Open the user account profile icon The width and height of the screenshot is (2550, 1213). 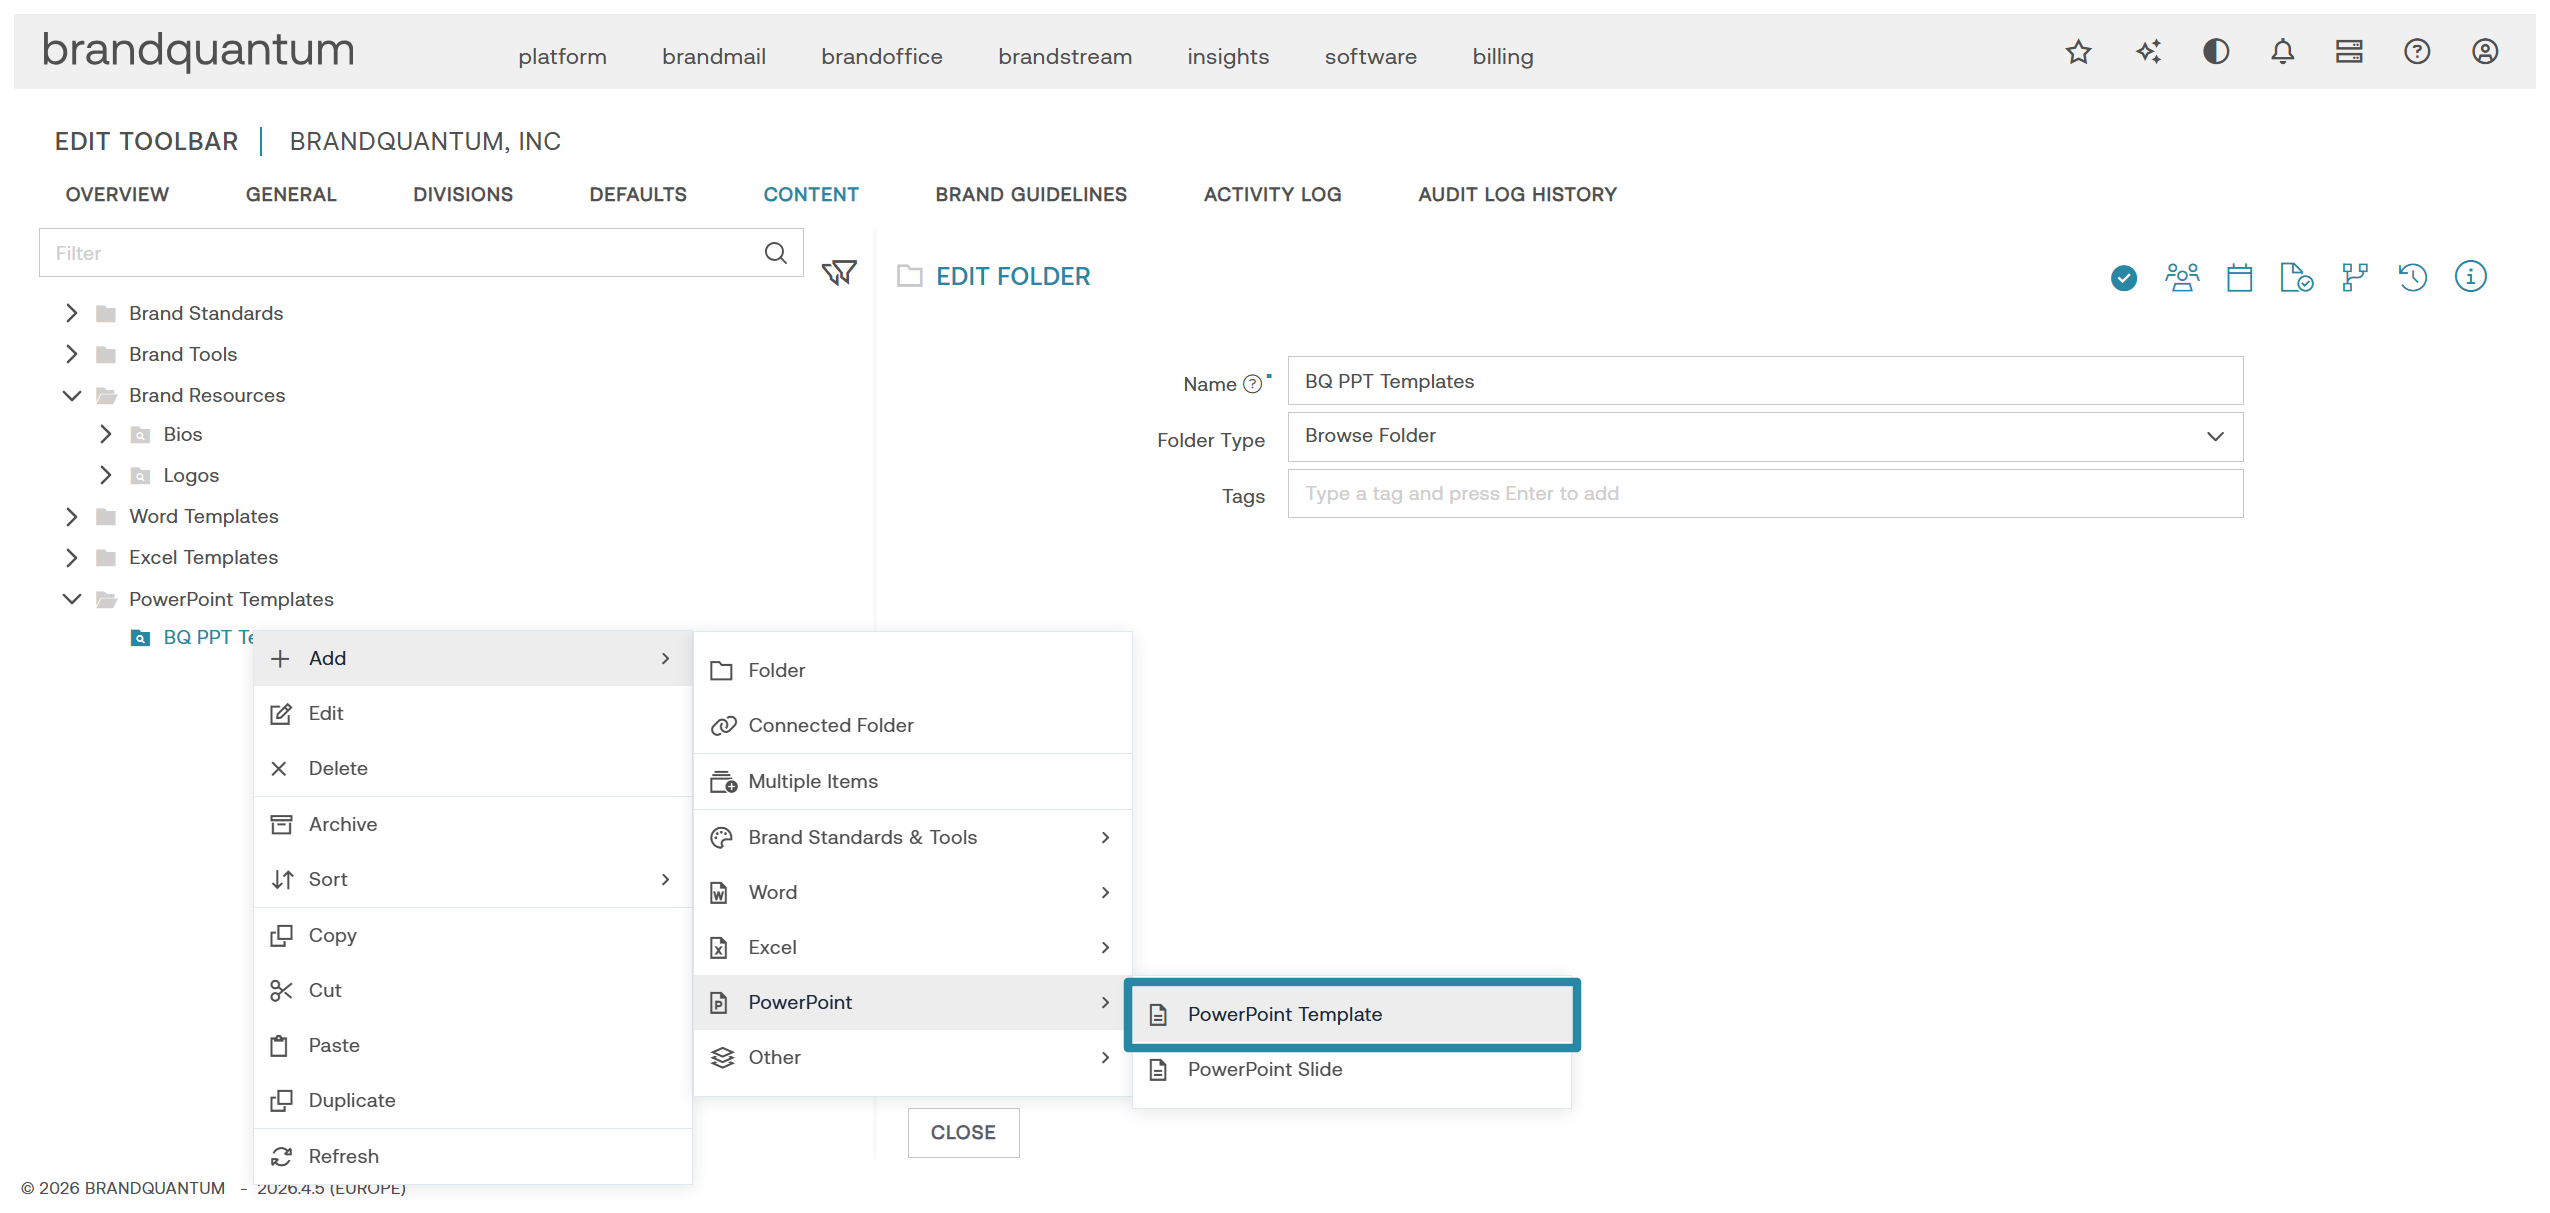(x=2485, y=52)
